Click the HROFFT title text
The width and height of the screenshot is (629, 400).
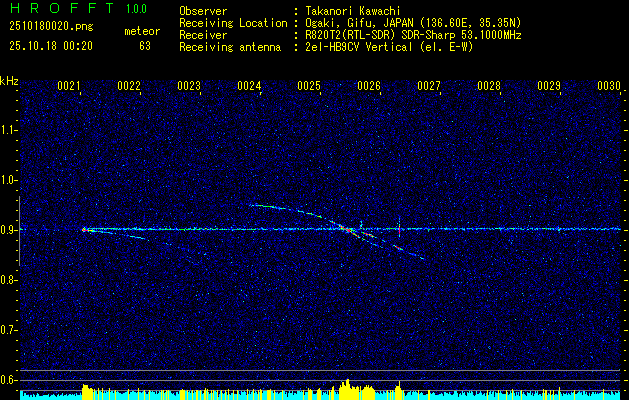(x=62, y=8)
